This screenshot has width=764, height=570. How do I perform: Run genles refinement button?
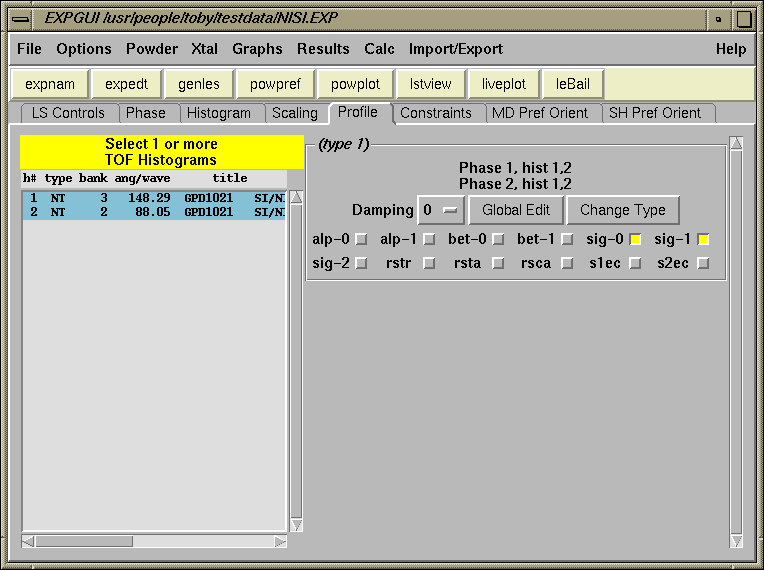[199, 84]
